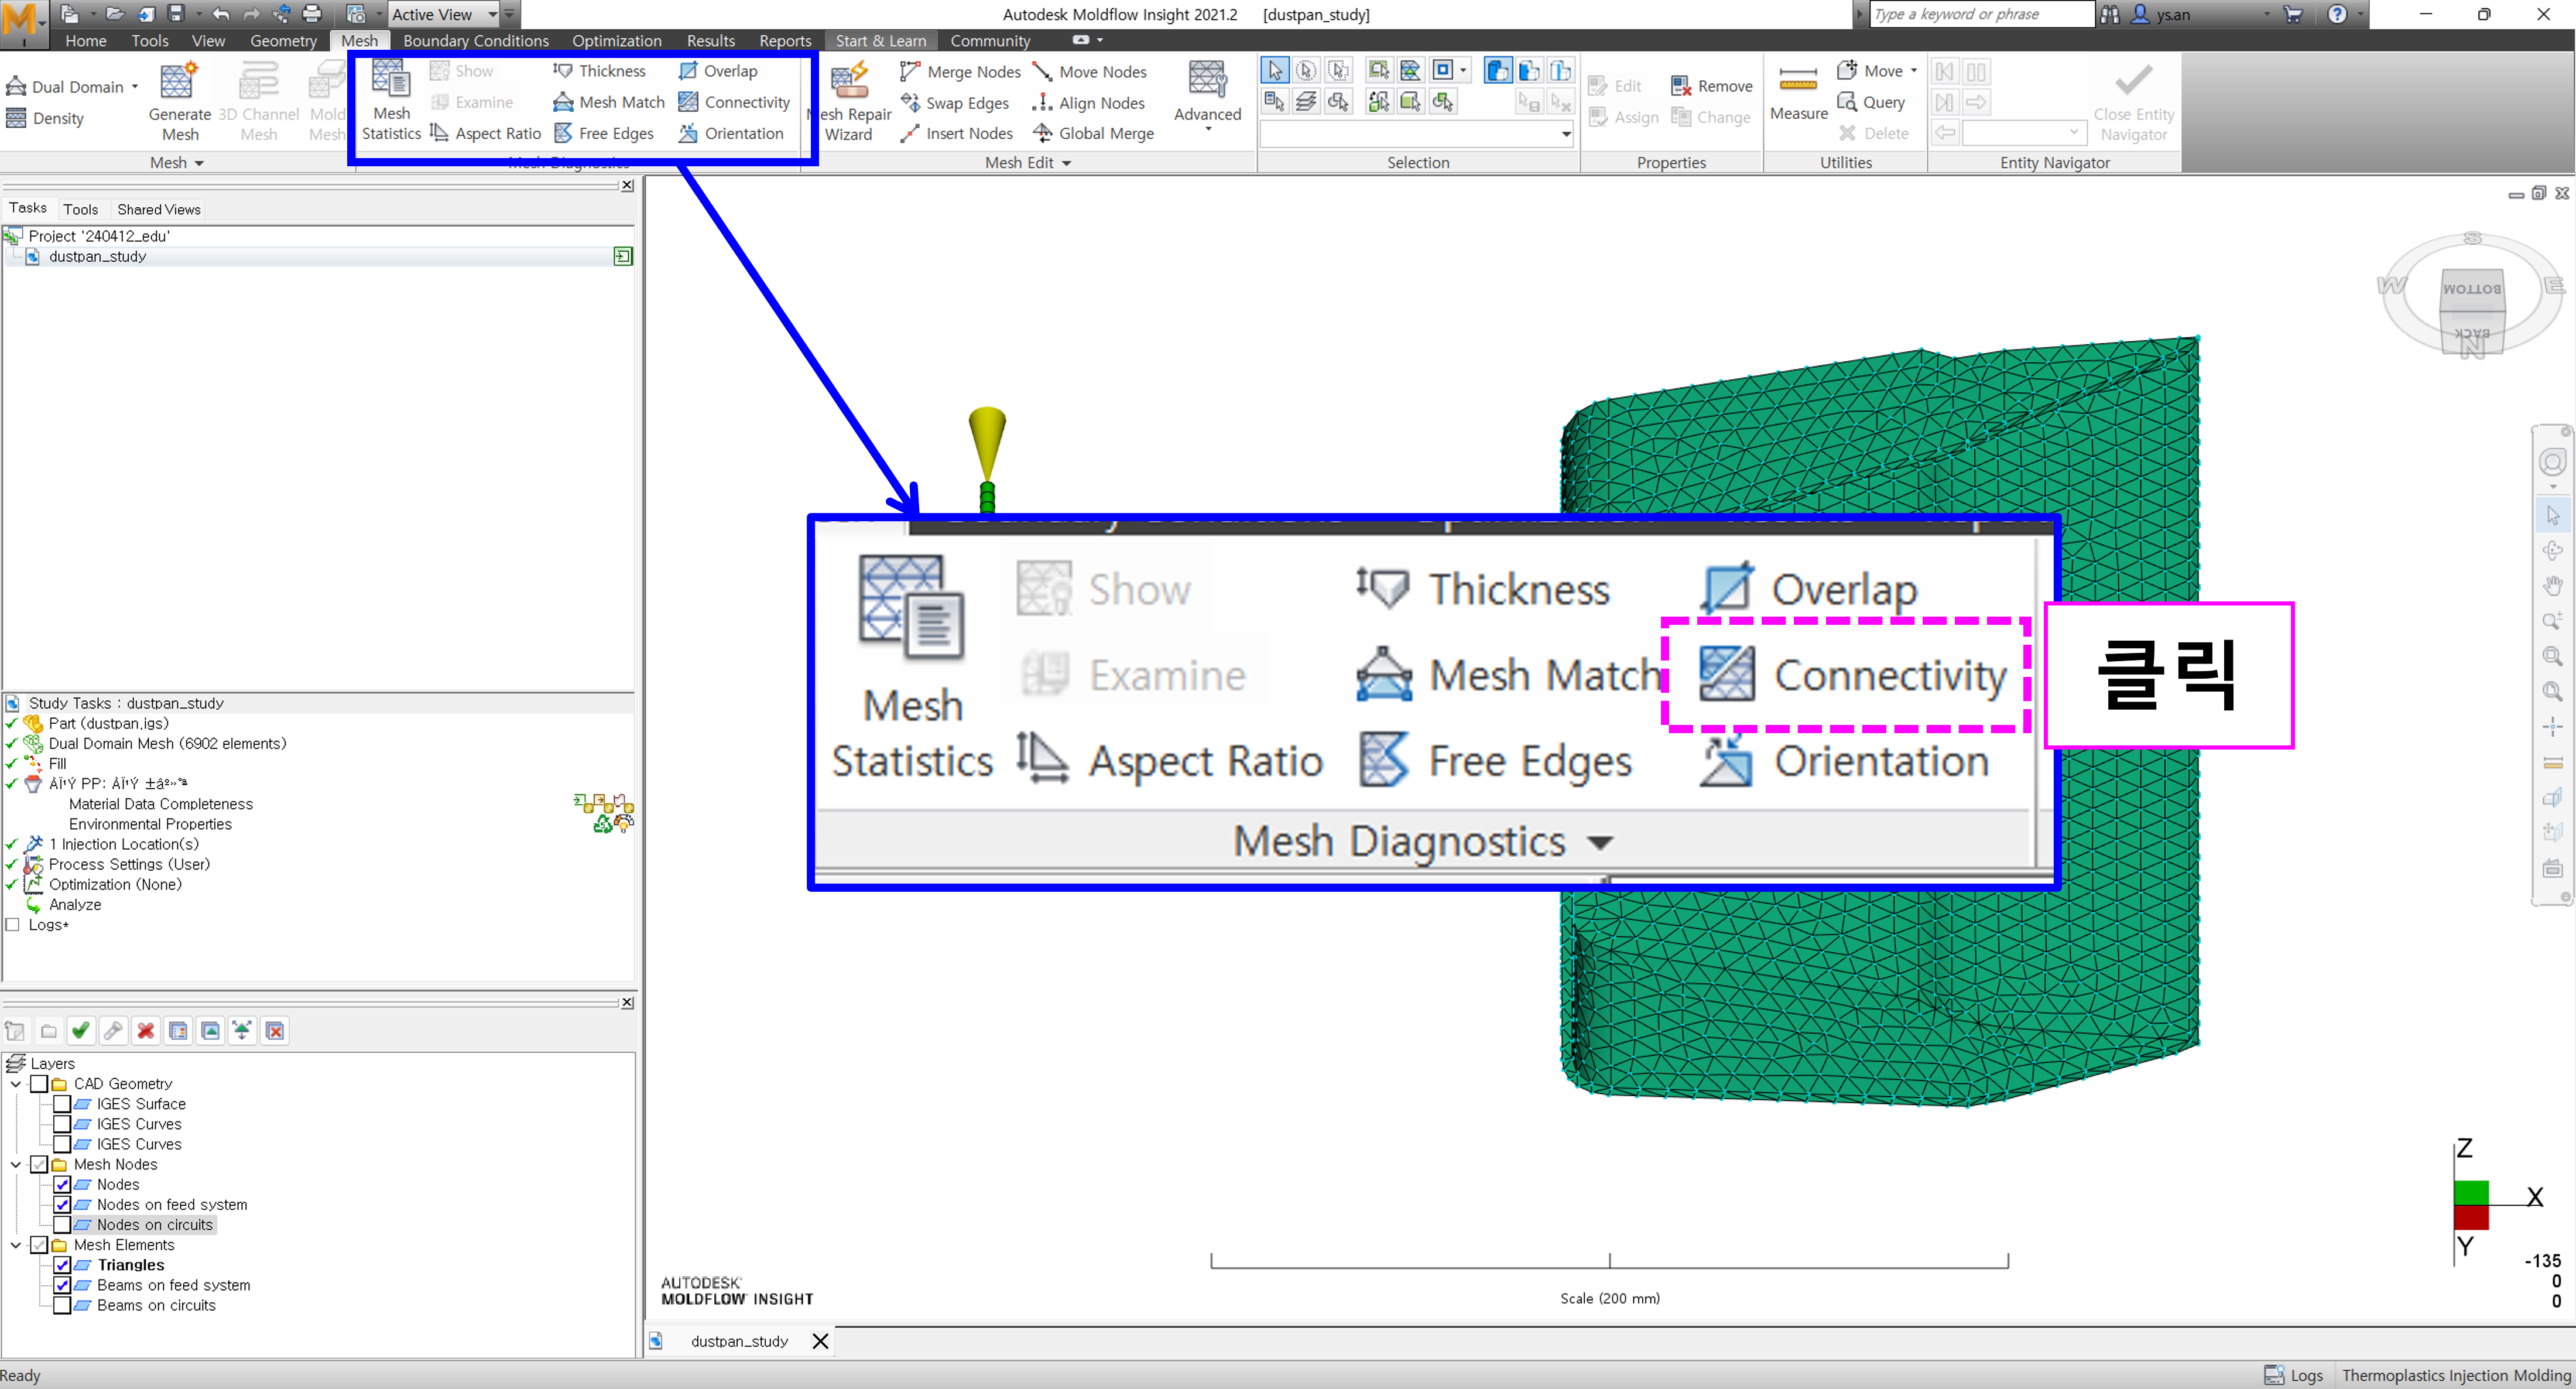Run the Aspect Ratio diagnostic
The width and height of the screenshot is (2576, 1389).
[x=486, y=133]
